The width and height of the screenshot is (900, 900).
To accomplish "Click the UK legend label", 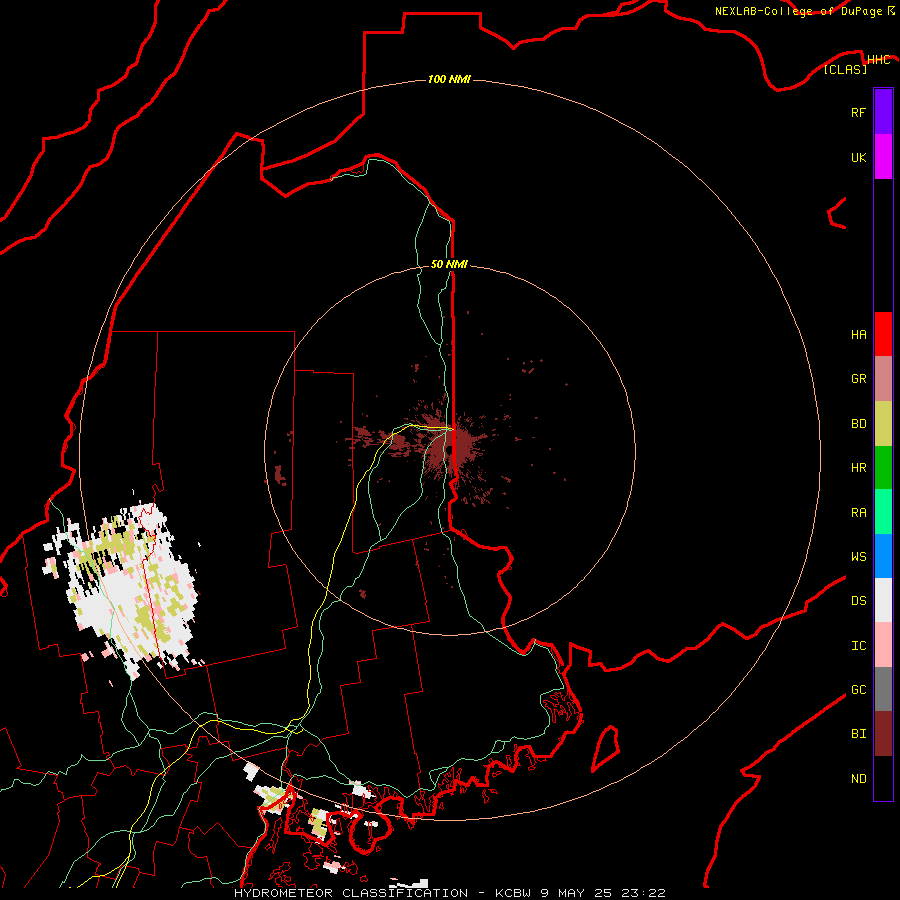I will point(858,157).
